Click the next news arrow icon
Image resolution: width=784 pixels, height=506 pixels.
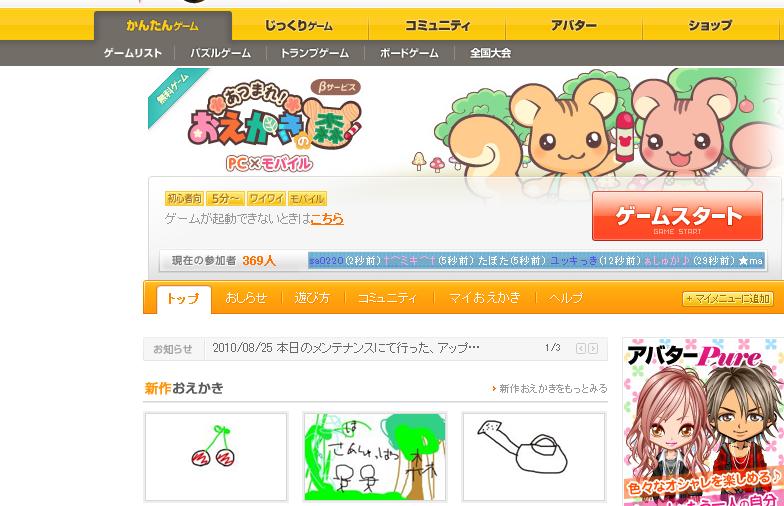pos(593,348)
